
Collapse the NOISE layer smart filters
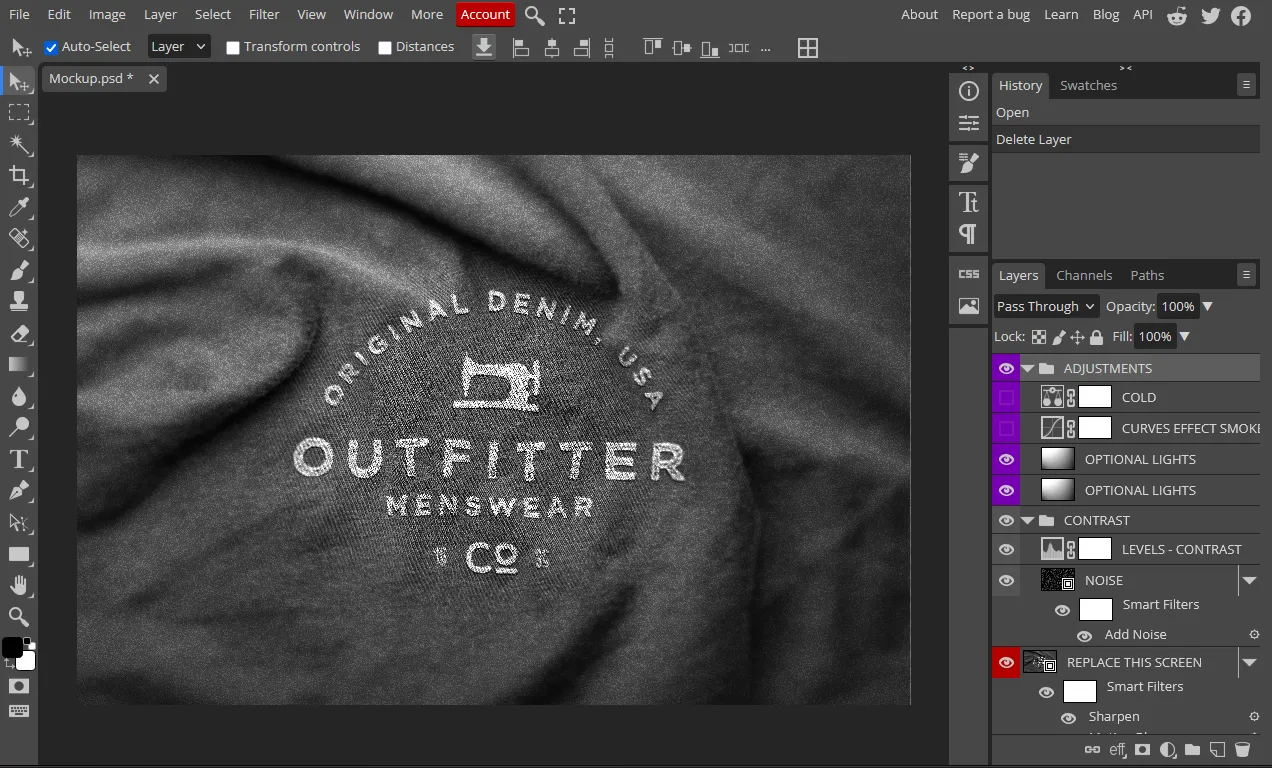coord(1249,580)
